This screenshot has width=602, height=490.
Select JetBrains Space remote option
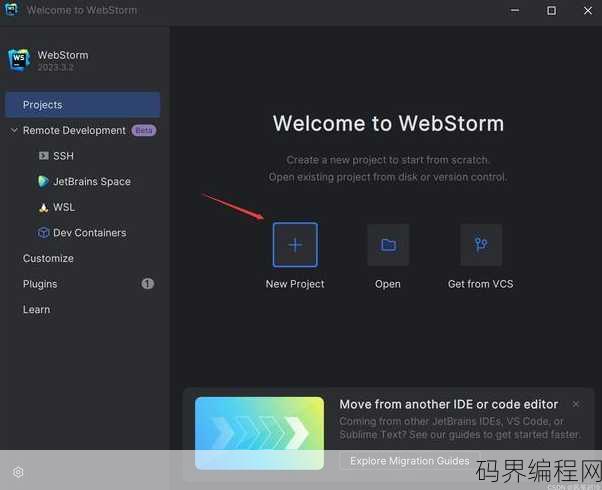[x=92, y=182]
